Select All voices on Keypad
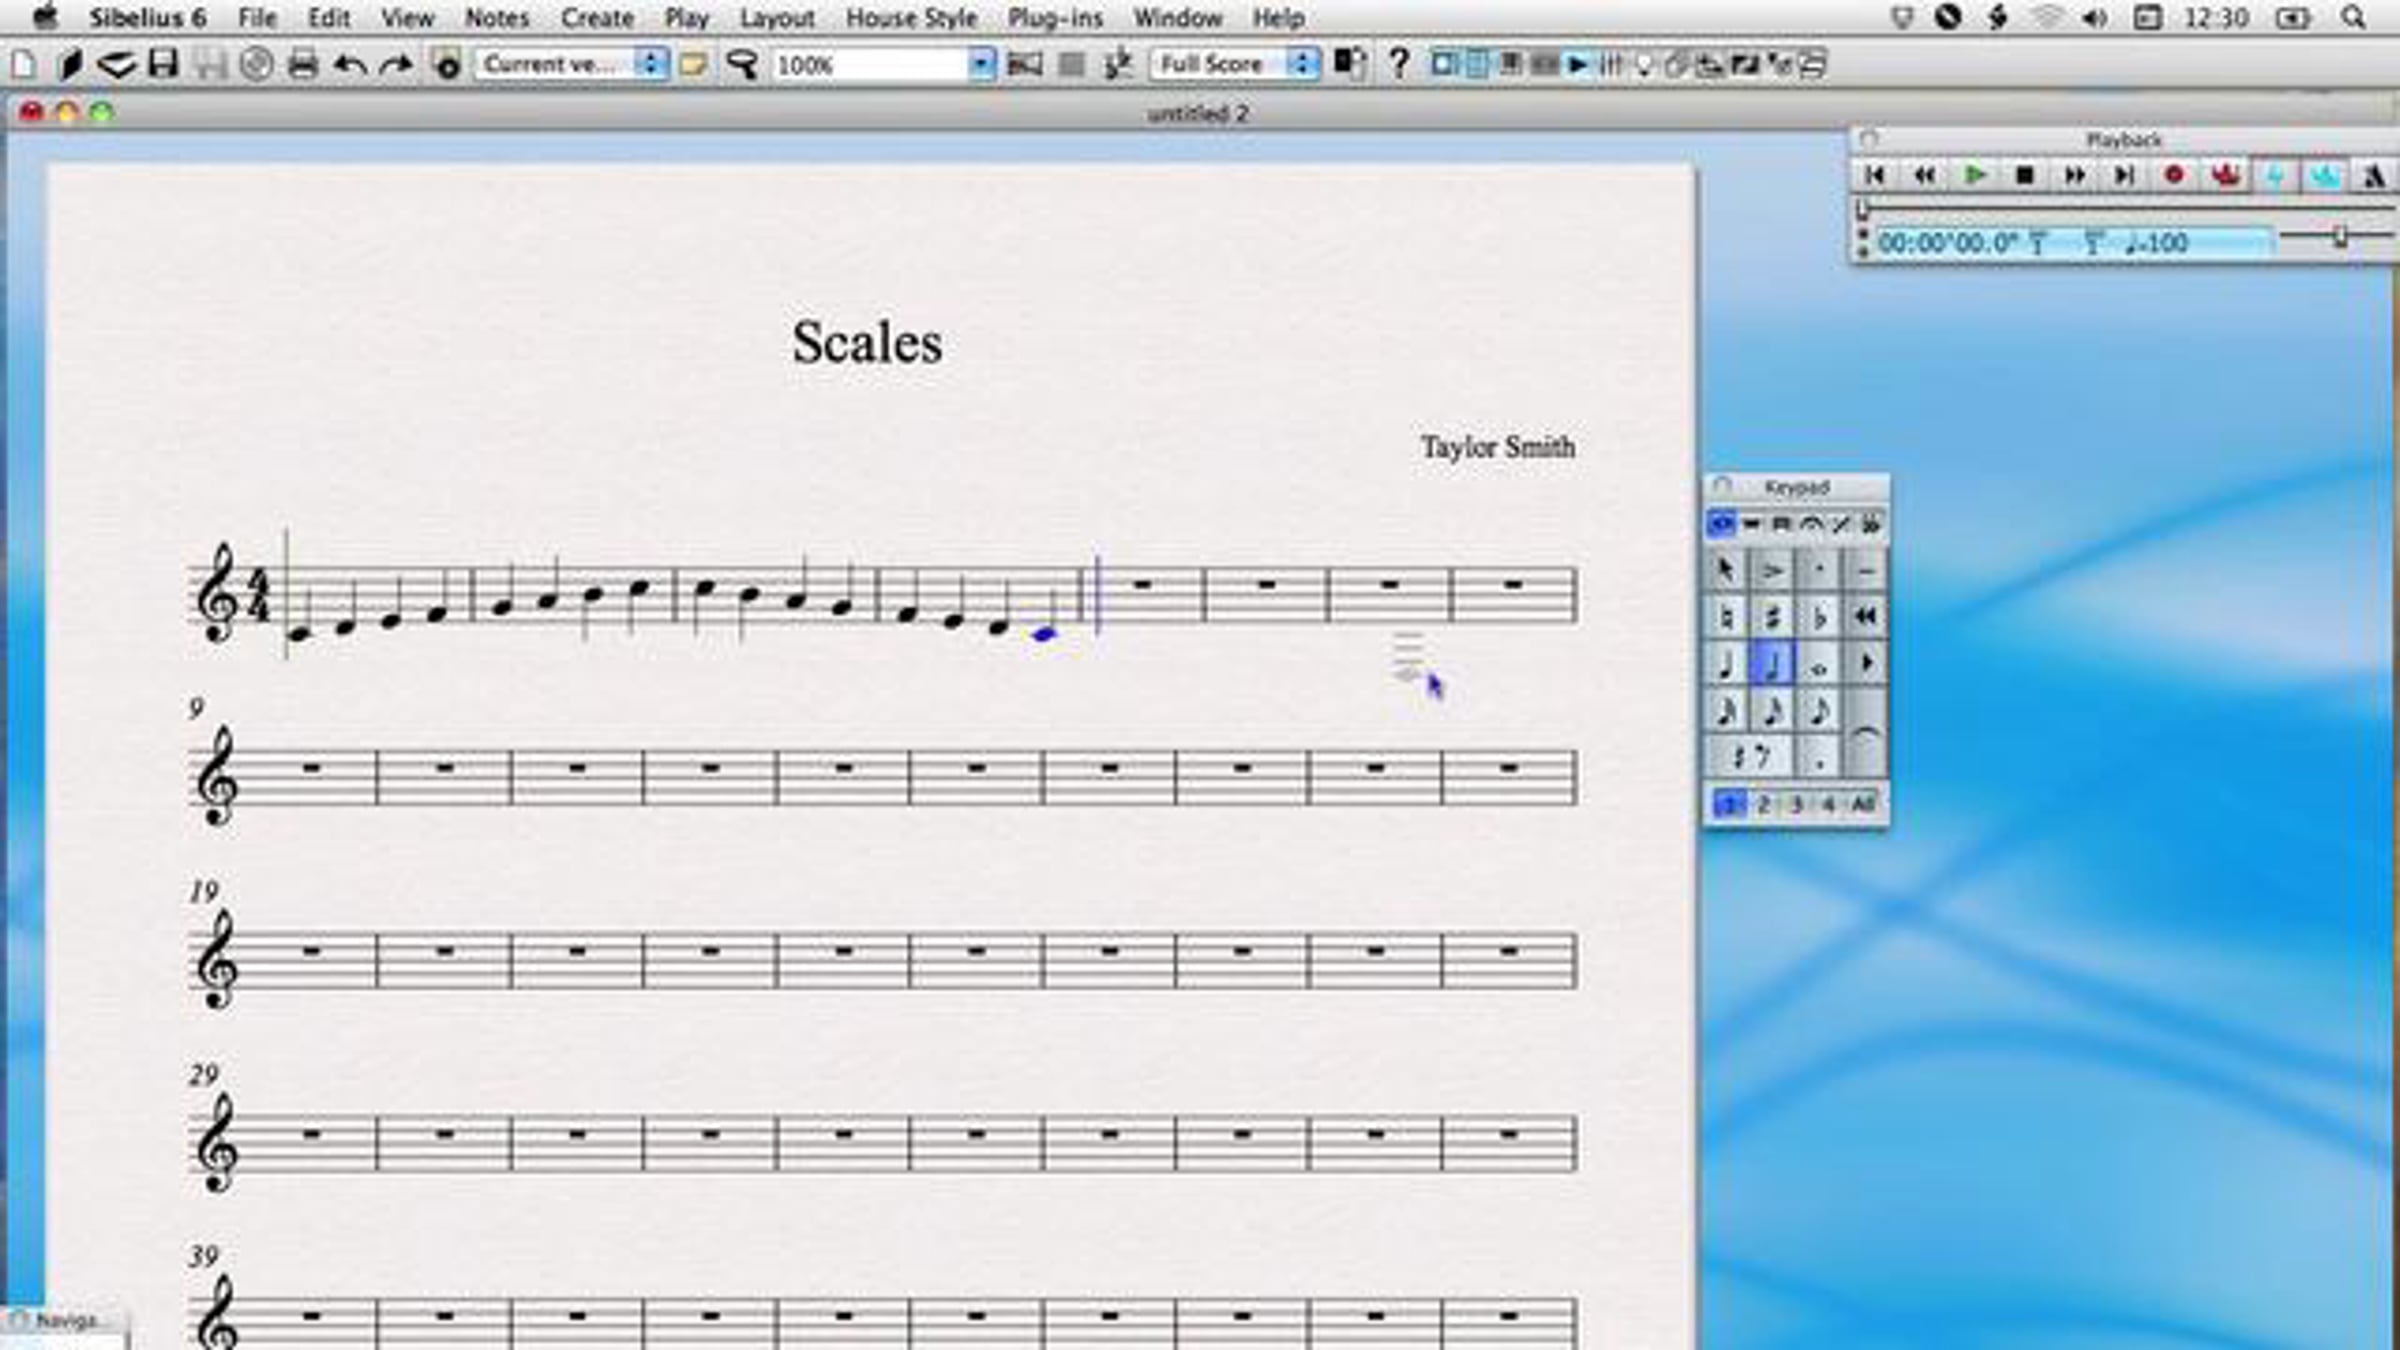Image resolution: width=2400 pixels, height=1350 pixels. (x=1862, y=804)
